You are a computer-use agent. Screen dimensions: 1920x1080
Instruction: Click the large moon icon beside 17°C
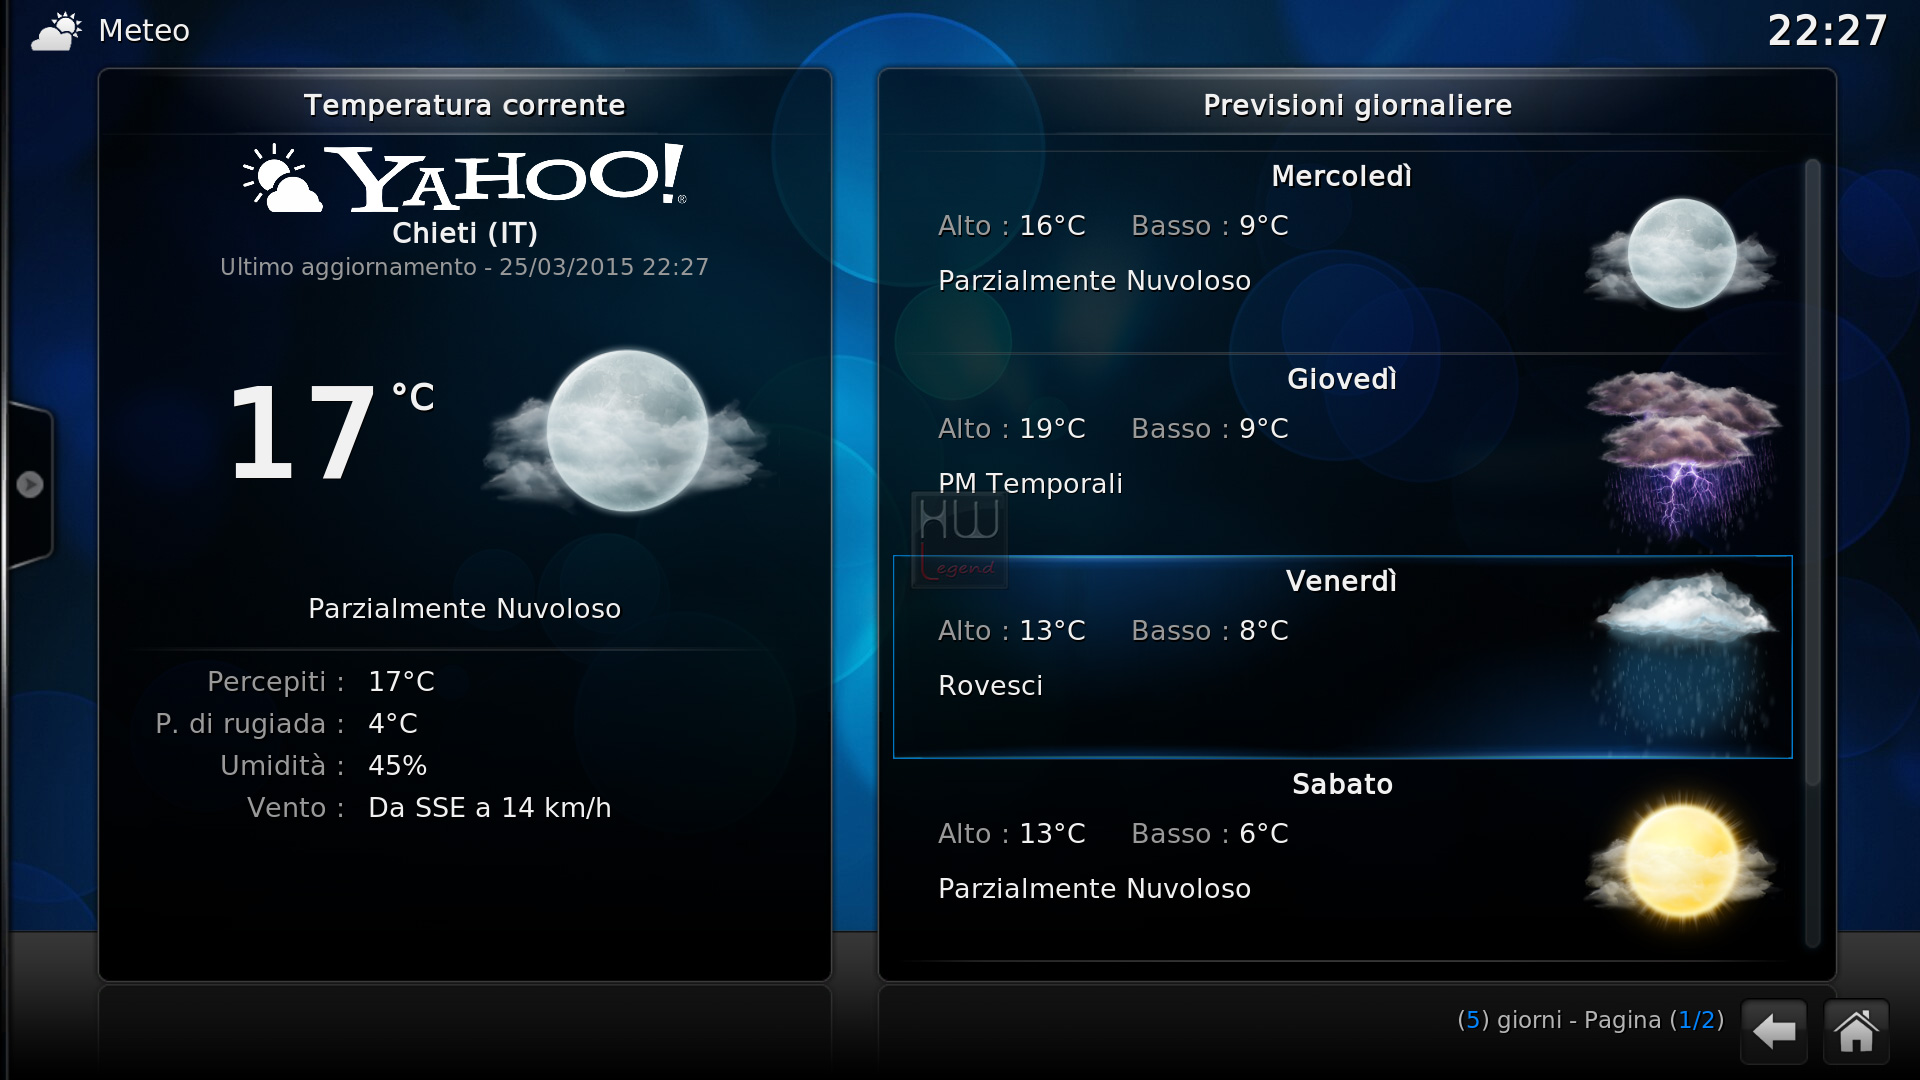[x=627, y=431]
